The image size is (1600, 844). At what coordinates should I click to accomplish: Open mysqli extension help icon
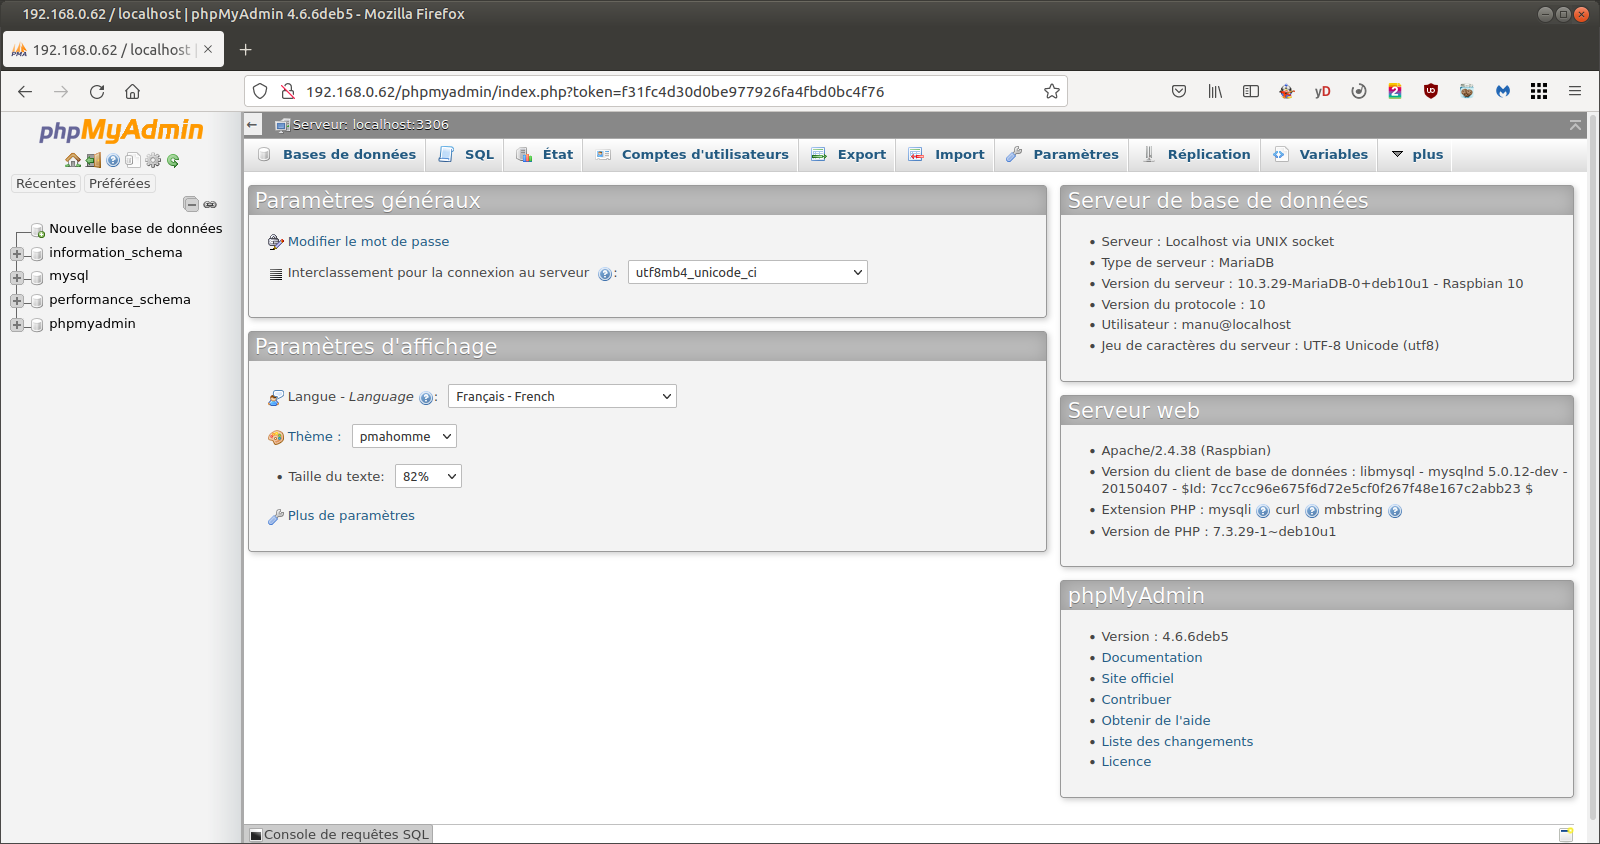point(1263,511)
